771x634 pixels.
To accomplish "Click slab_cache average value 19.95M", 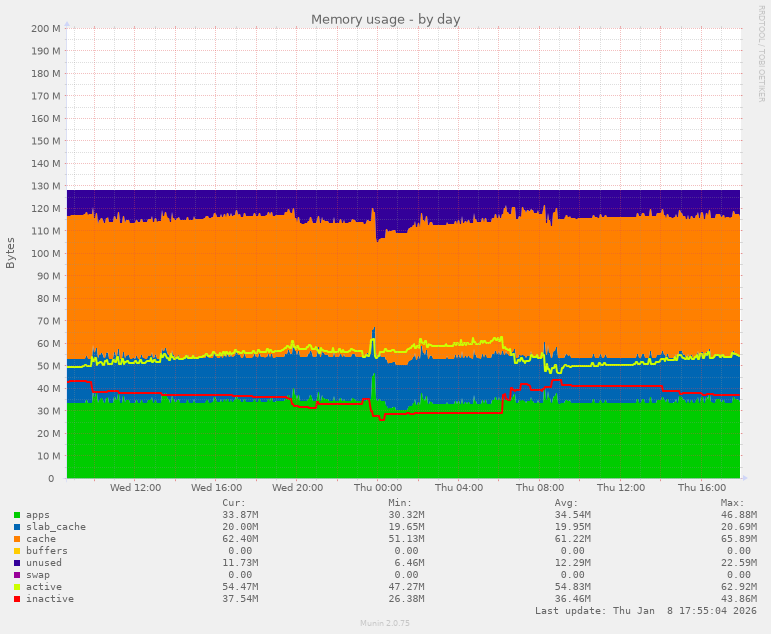I will point(572,527).
